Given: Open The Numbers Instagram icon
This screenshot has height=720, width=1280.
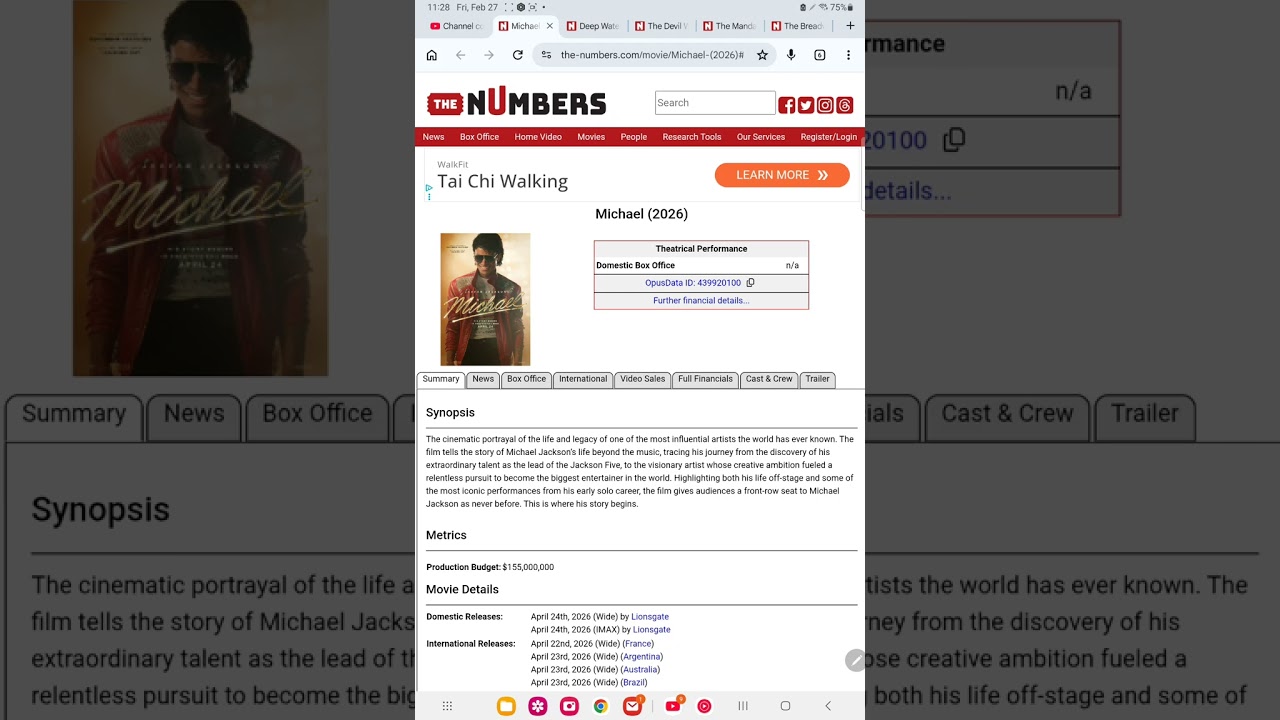Looking at the screenshot, I should coord(825,105).
